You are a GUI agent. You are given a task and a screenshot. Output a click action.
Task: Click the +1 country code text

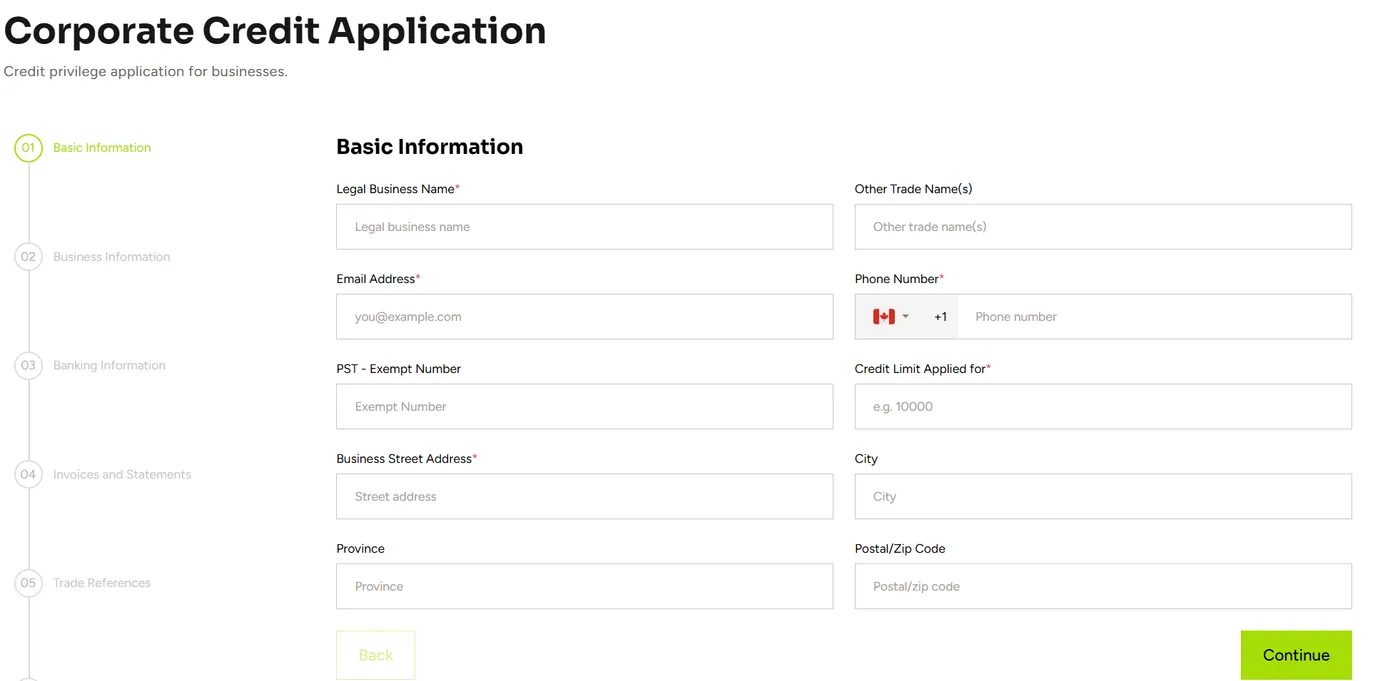[940, 317]
